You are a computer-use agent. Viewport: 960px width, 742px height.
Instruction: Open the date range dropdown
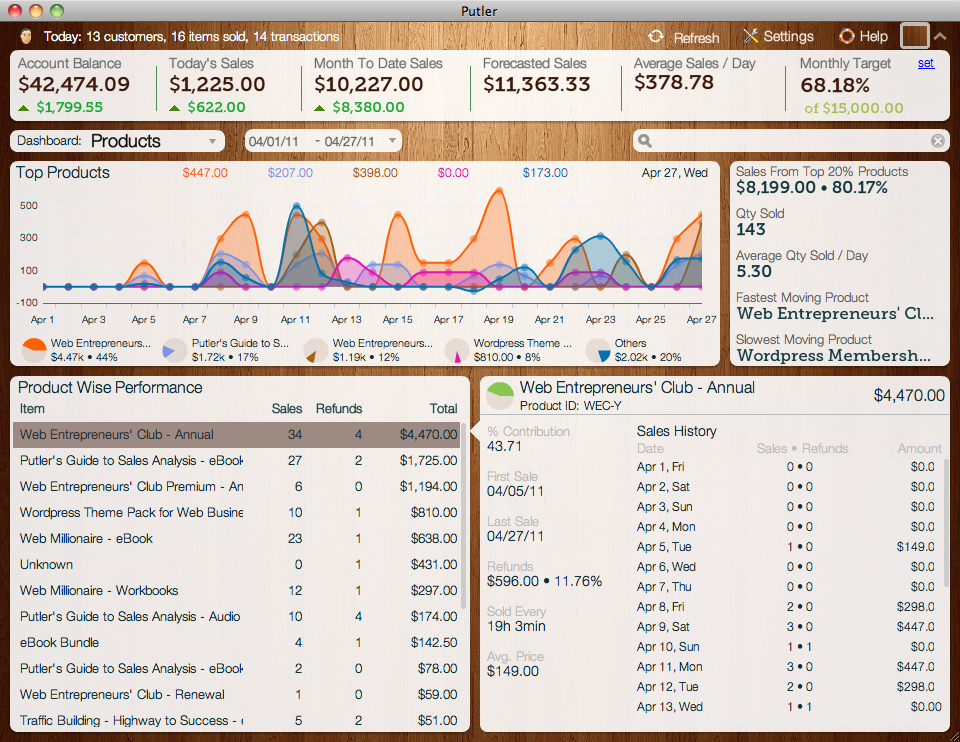322,141
